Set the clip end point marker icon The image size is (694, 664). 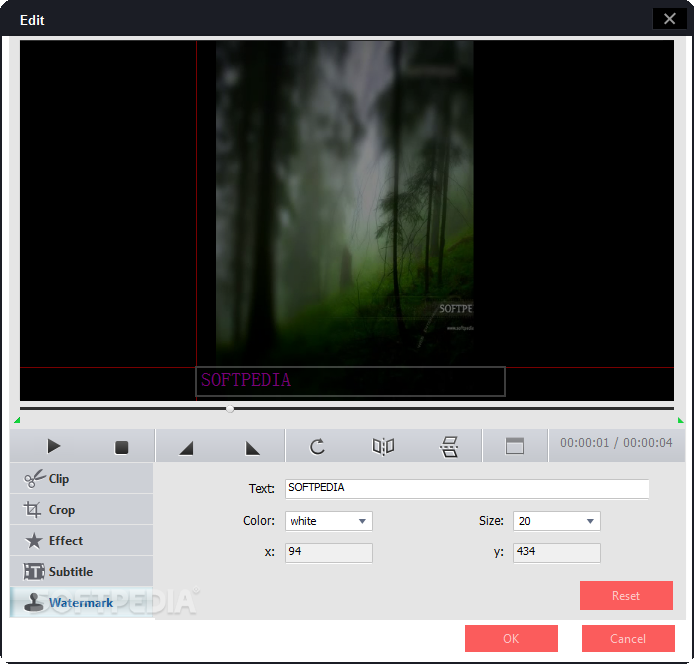click(252, 448)
